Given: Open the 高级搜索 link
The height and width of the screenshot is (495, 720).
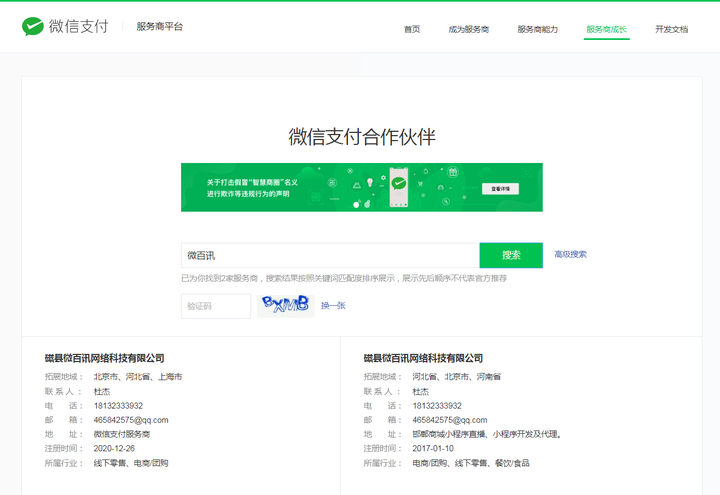Looking at the screenshot, I should [x=570, y=254].
